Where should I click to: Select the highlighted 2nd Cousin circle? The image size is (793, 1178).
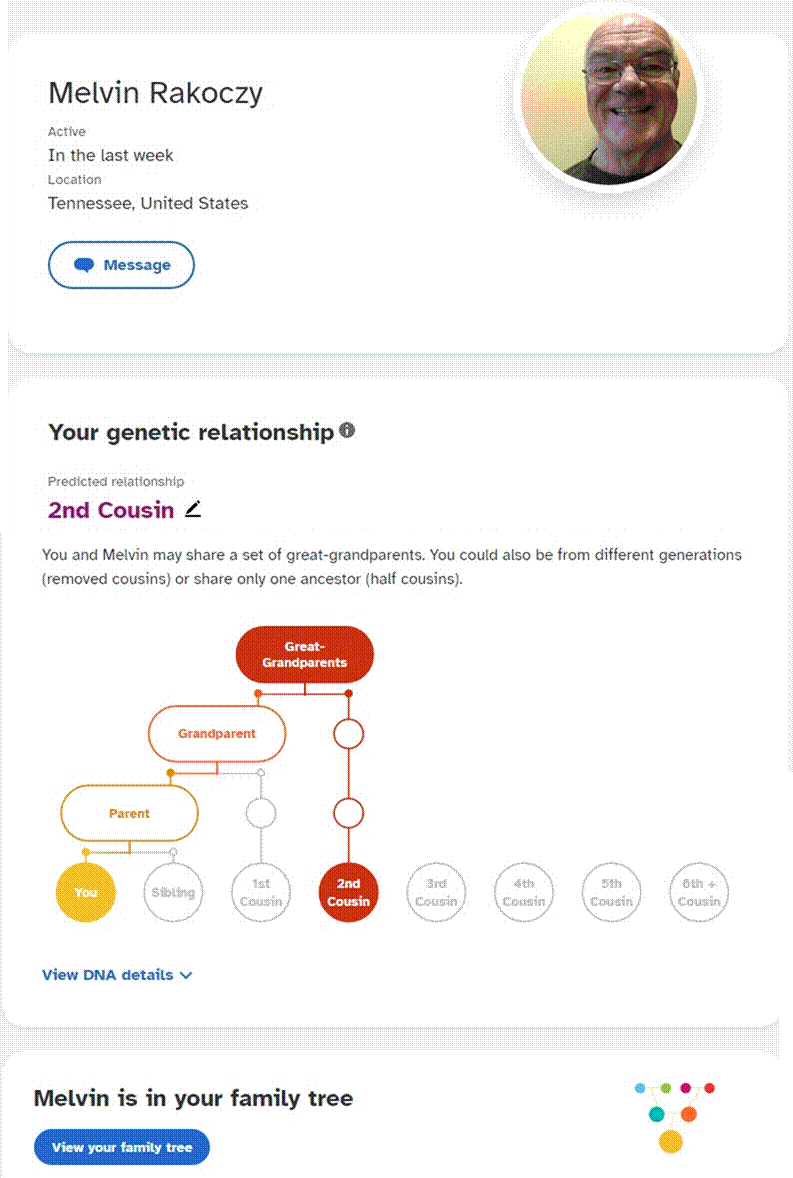[348, 893]
